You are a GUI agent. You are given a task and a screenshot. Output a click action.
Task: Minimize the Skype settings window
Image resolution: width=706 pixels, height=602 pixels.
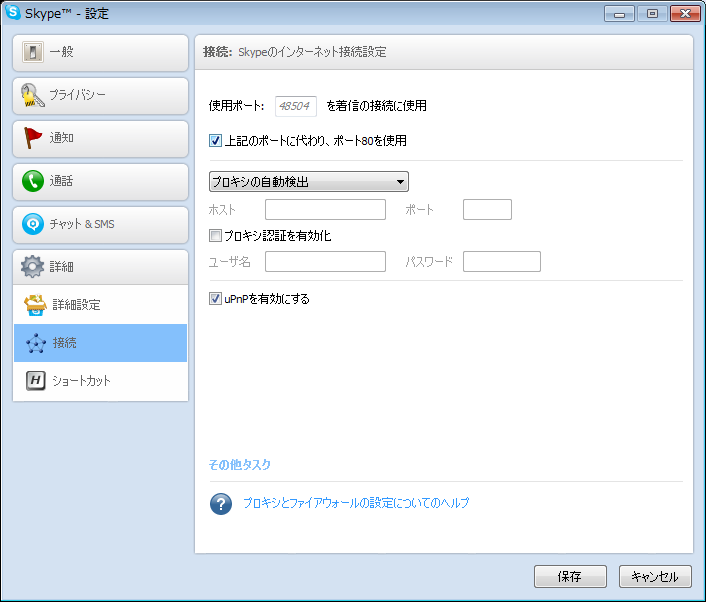click(619, 14)
